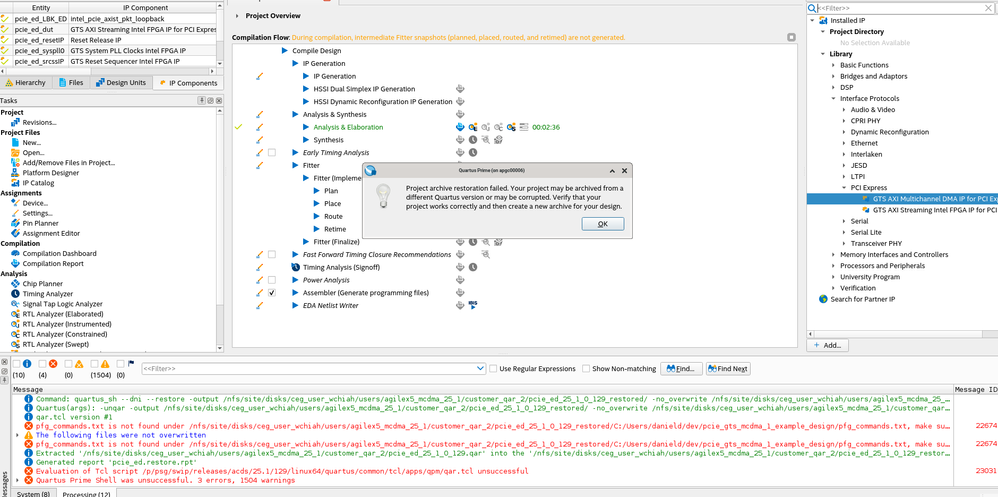
Task: Toggle error messages filter checkbox
Action: (42, 364)
